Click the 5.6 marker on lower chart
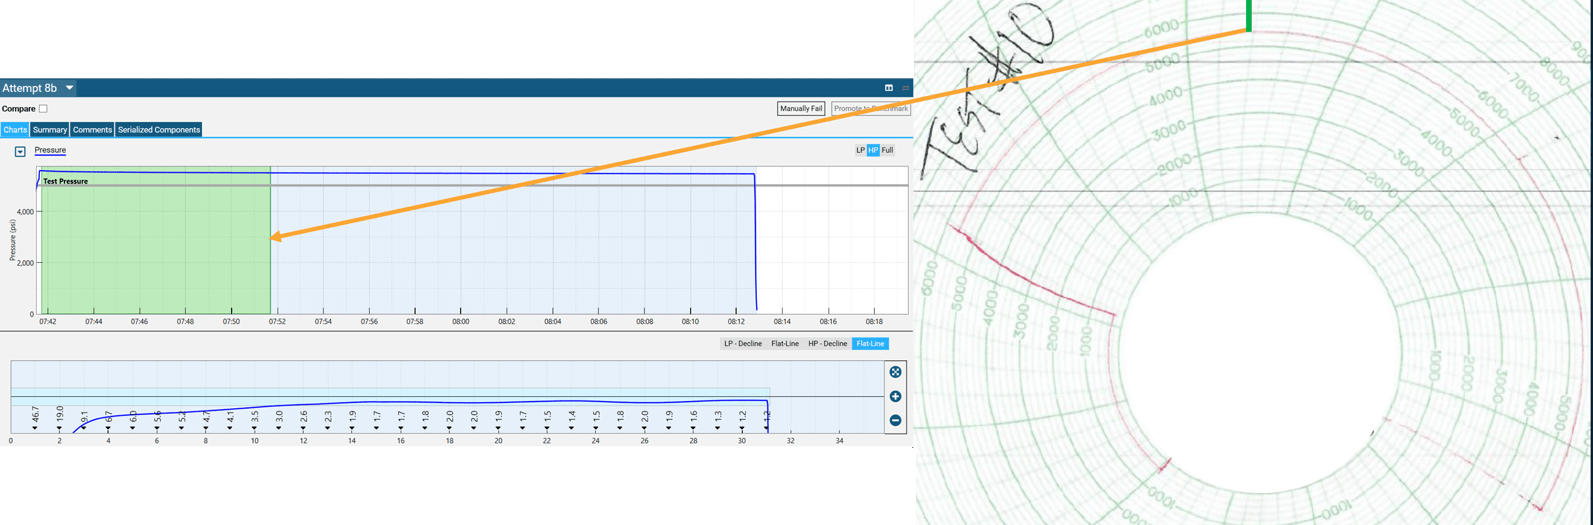This screenshot has width=1593, height=525. tap(157, 416)
